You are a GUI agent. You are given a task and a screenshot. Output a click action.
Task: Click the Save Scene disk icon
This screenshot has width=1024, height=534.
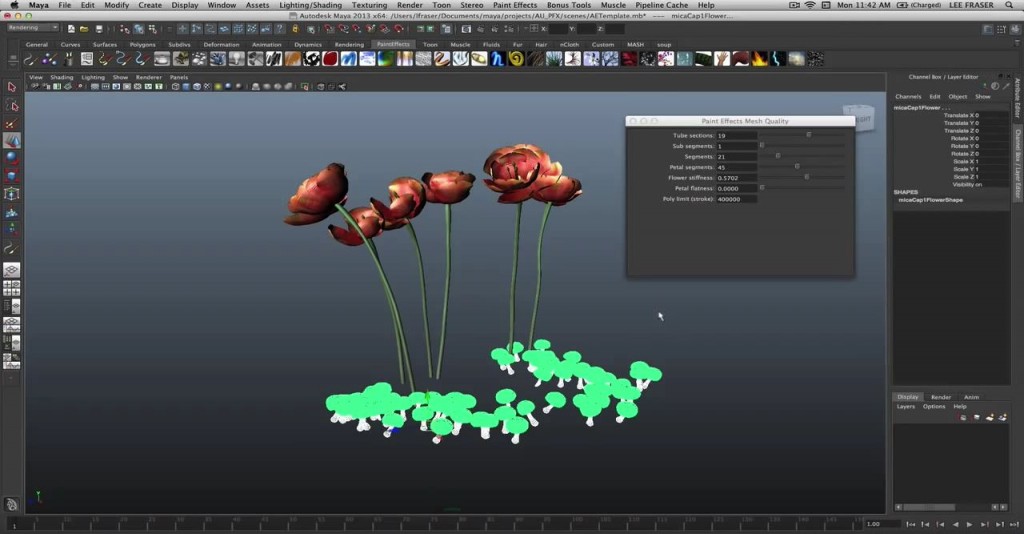pos(99,29)
